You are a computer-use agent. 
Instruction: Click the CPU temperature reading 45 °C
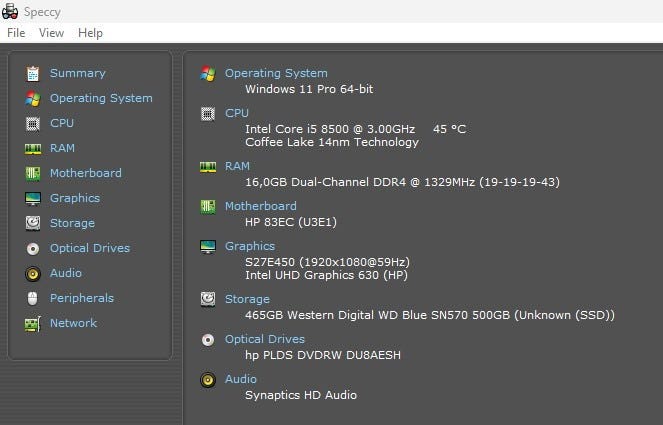click(x=449, y=129)
